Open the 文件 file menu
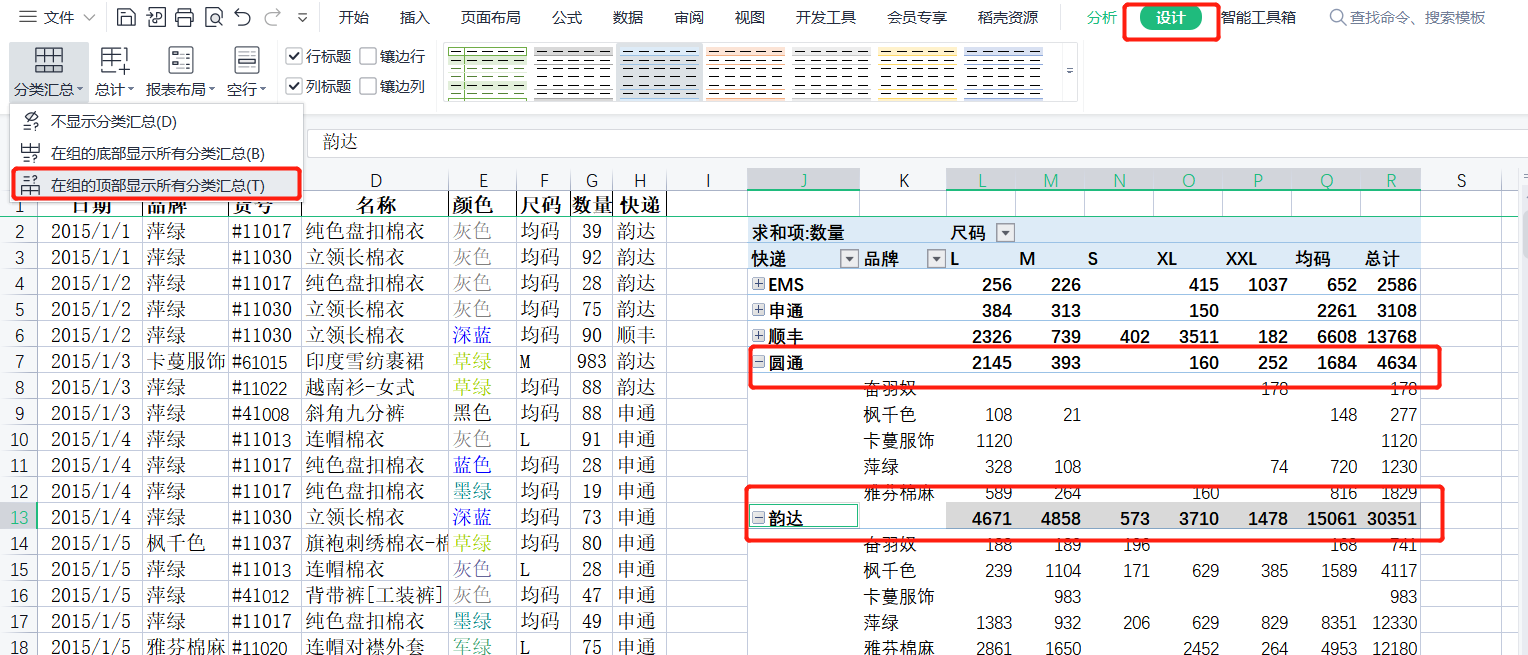The image size is (1528, 655). 59,17
